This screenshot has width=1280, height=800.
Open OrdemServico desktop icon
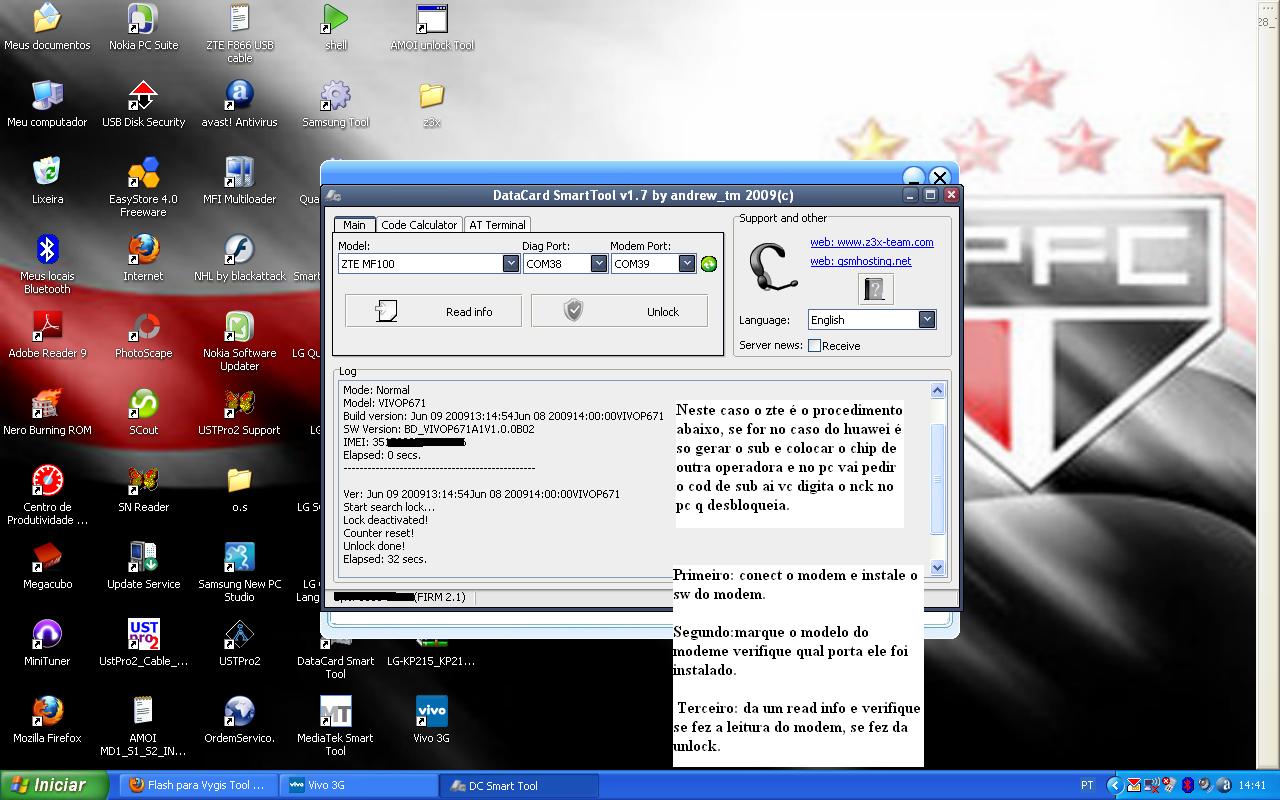tap(239, 720)
